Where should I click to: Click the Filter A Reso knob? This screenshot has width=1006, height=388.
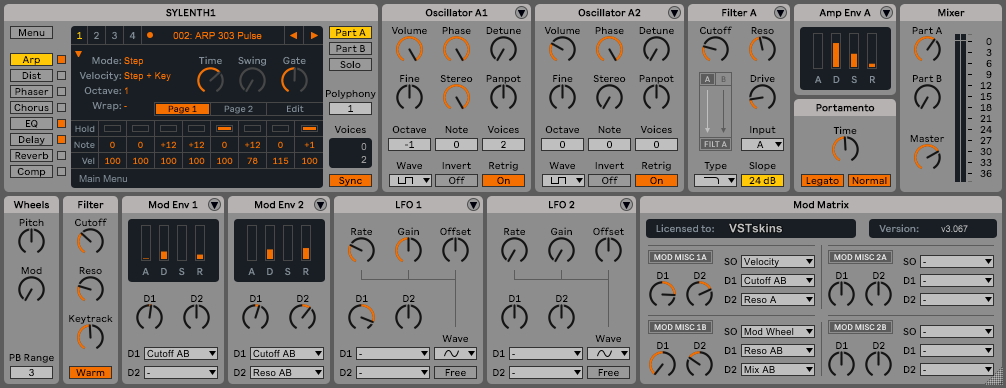(x=762, y=49)
